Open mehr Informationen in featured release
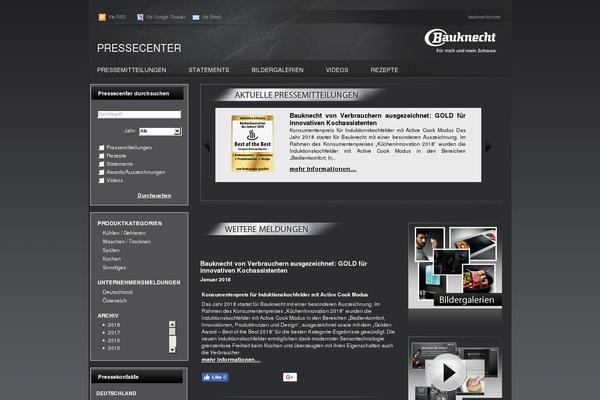The height and width of the screenshot is (400, 600). (x=323, y=169)
